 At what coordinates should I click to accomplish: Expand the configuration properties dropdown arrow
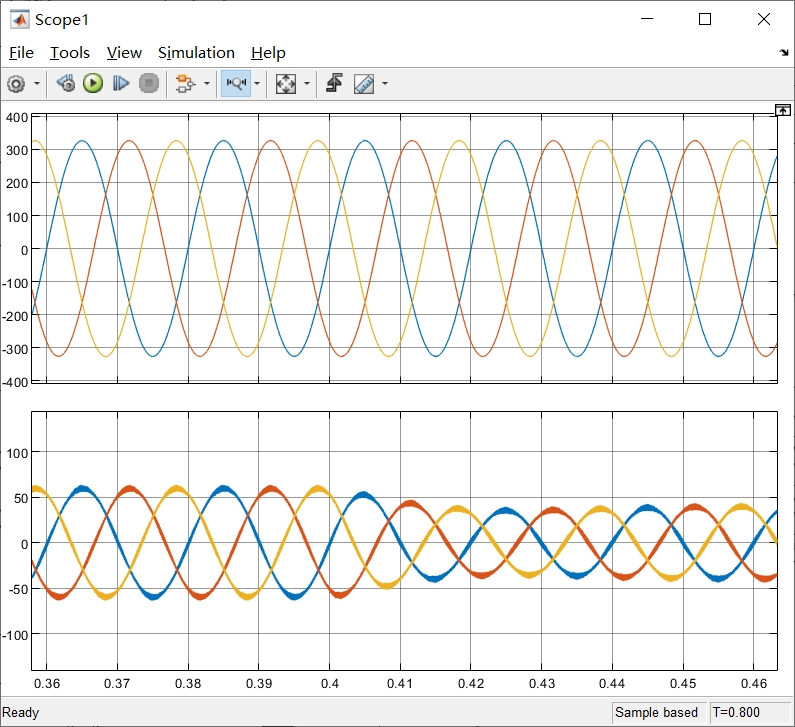37,84
